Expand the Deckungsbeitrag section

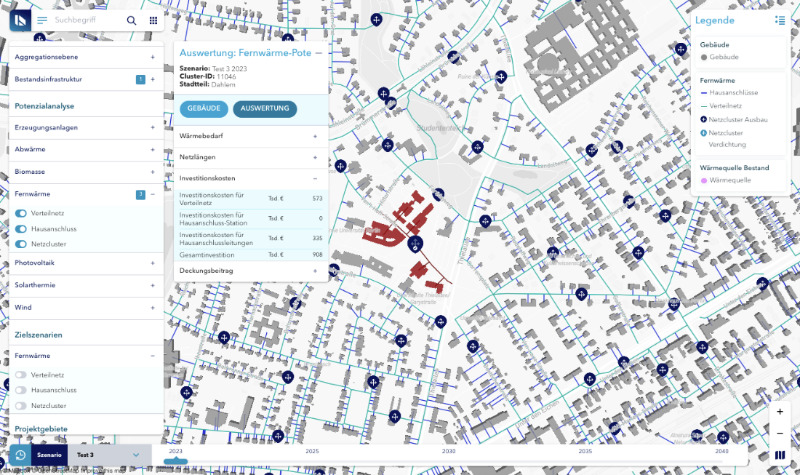click(315, 270)
